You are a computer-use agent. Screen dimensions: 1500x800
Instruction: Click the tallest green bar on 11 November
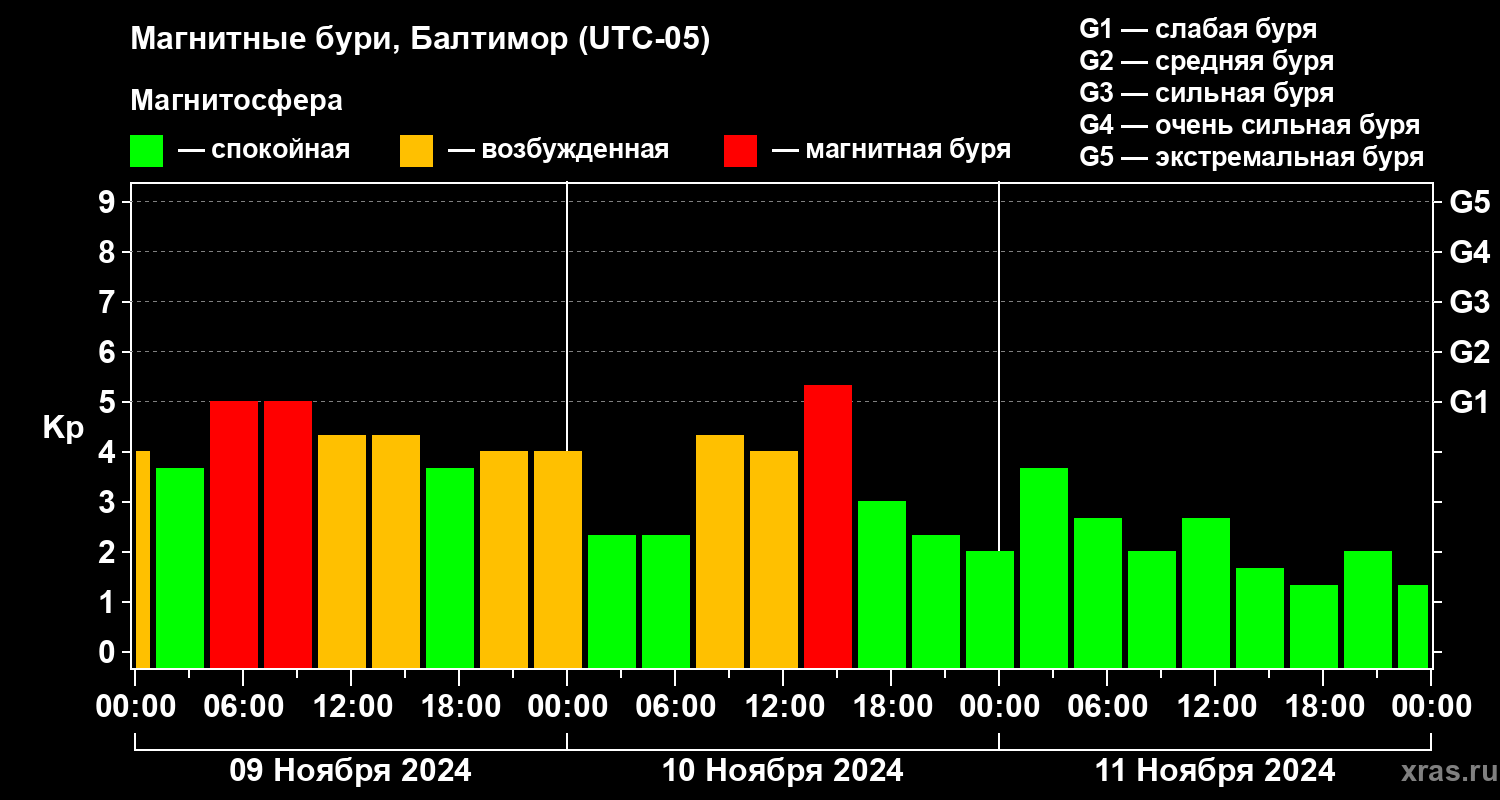[1044, 568]
